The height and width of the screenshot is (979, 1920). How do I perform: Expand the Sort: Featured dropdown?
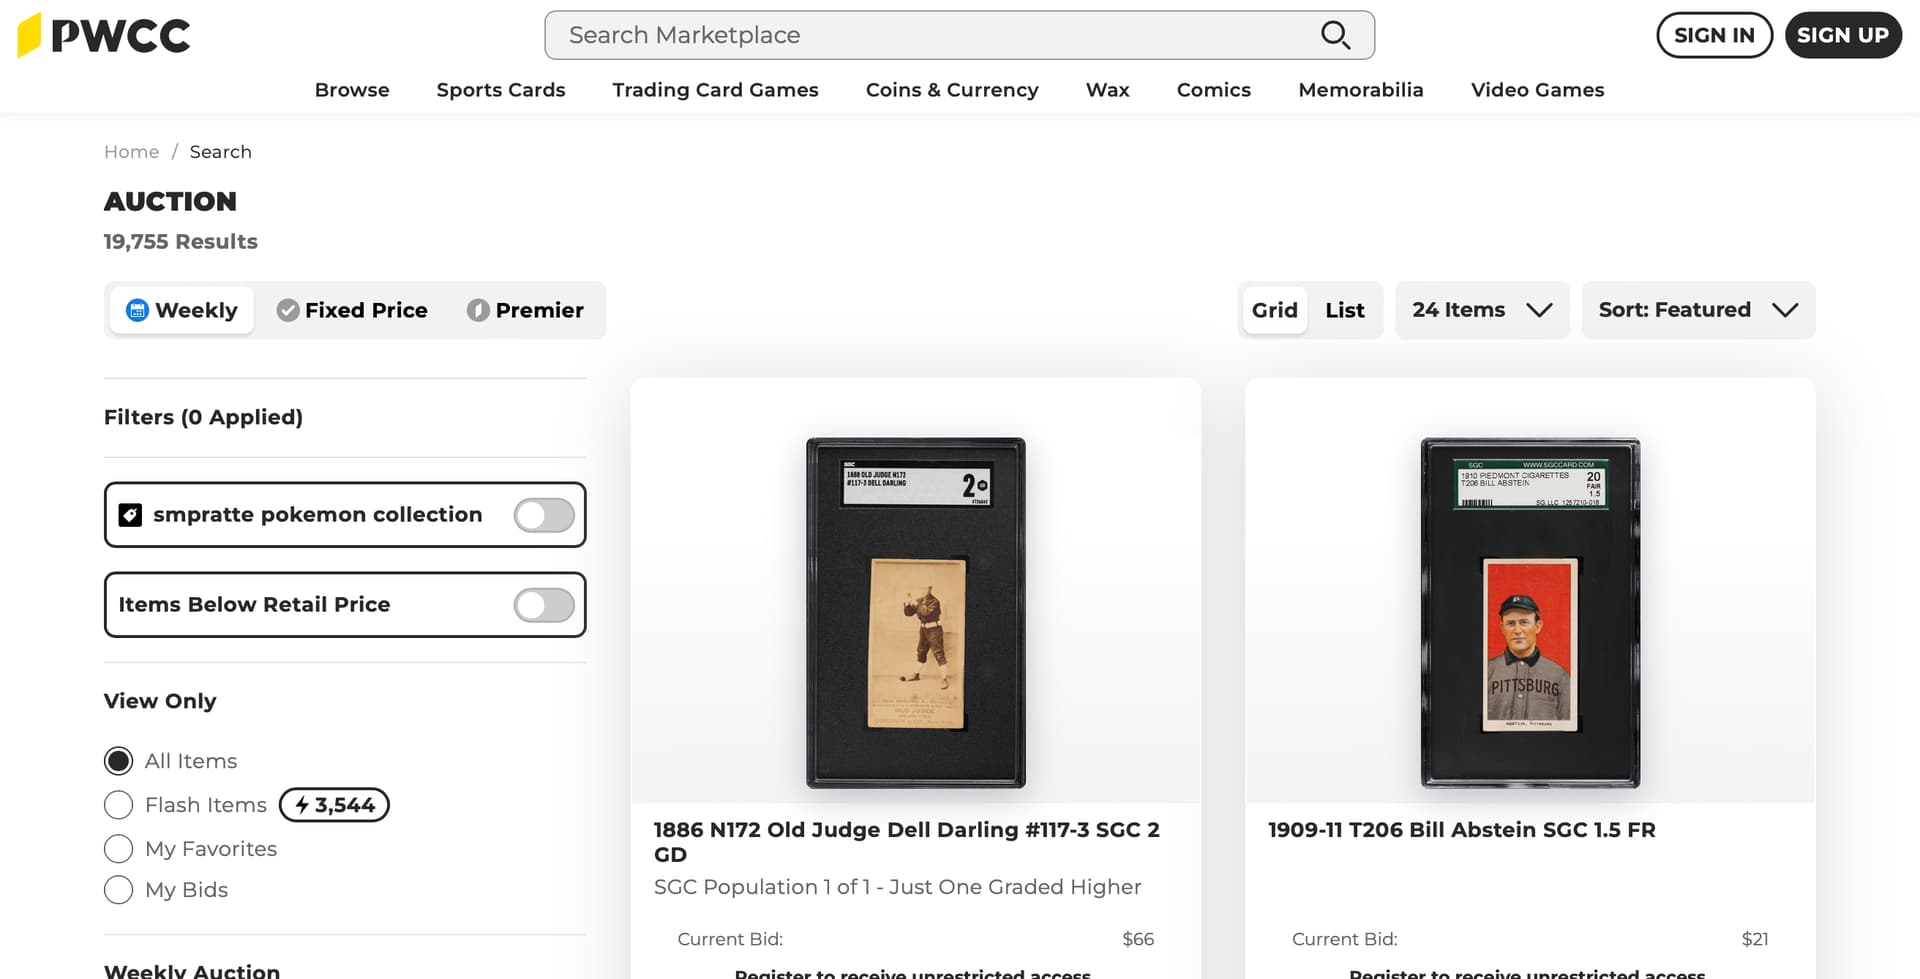pyautogui.click(x=1697, y=310)
